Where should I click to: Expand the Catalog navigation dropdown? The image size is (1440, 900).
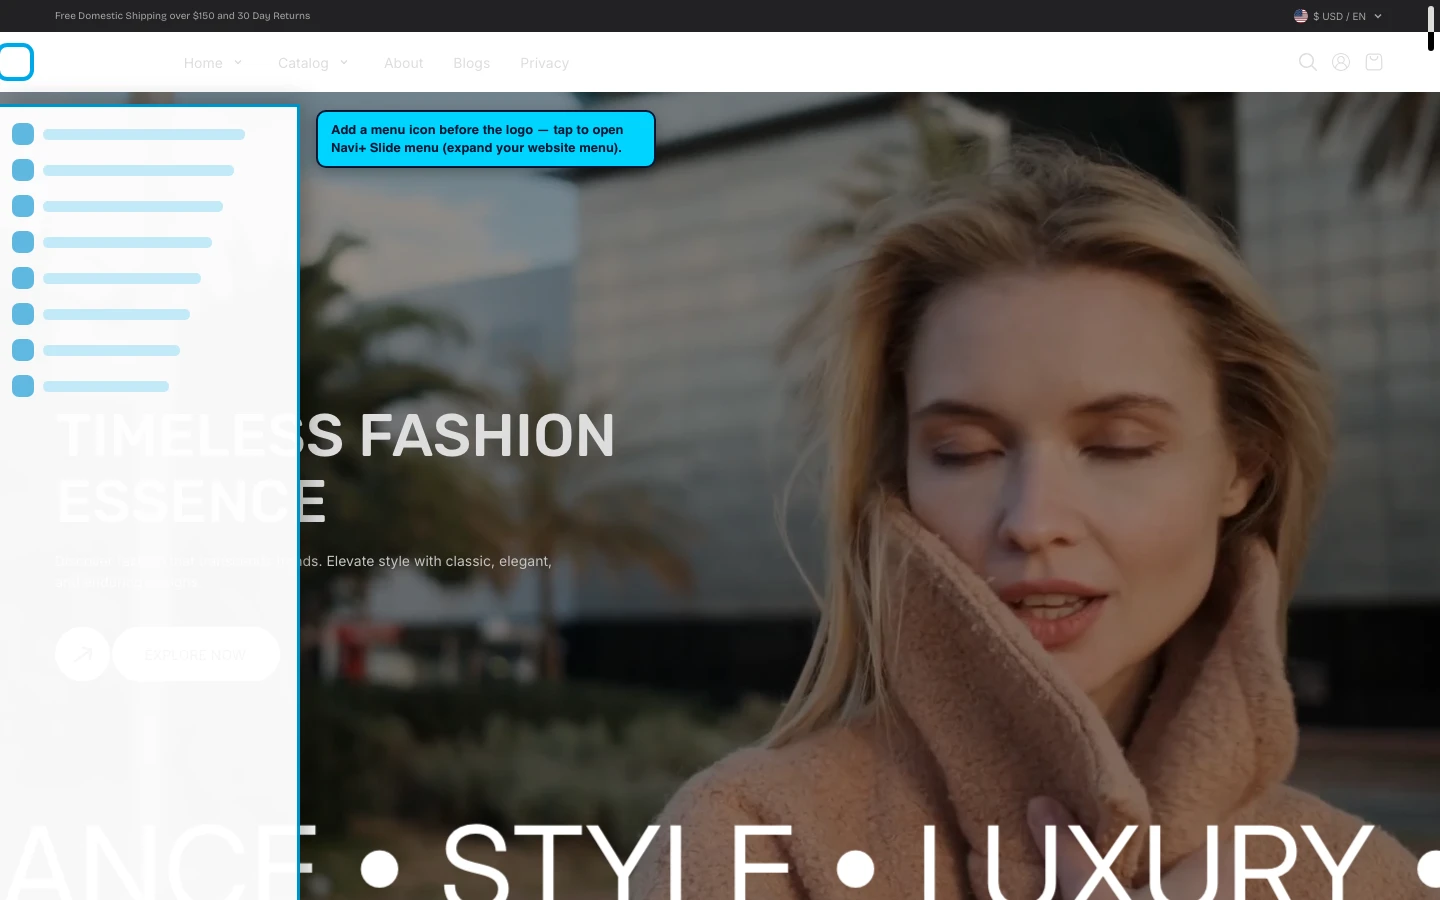[313, 63]
